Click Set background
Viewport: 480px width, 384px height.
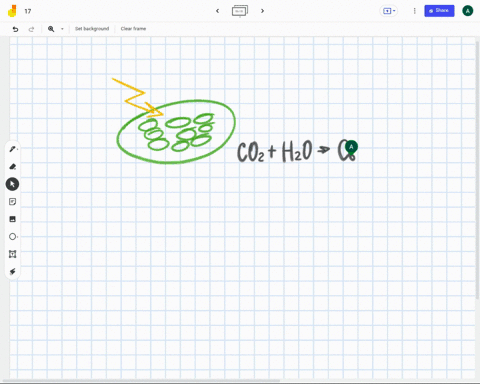point(92,29)
